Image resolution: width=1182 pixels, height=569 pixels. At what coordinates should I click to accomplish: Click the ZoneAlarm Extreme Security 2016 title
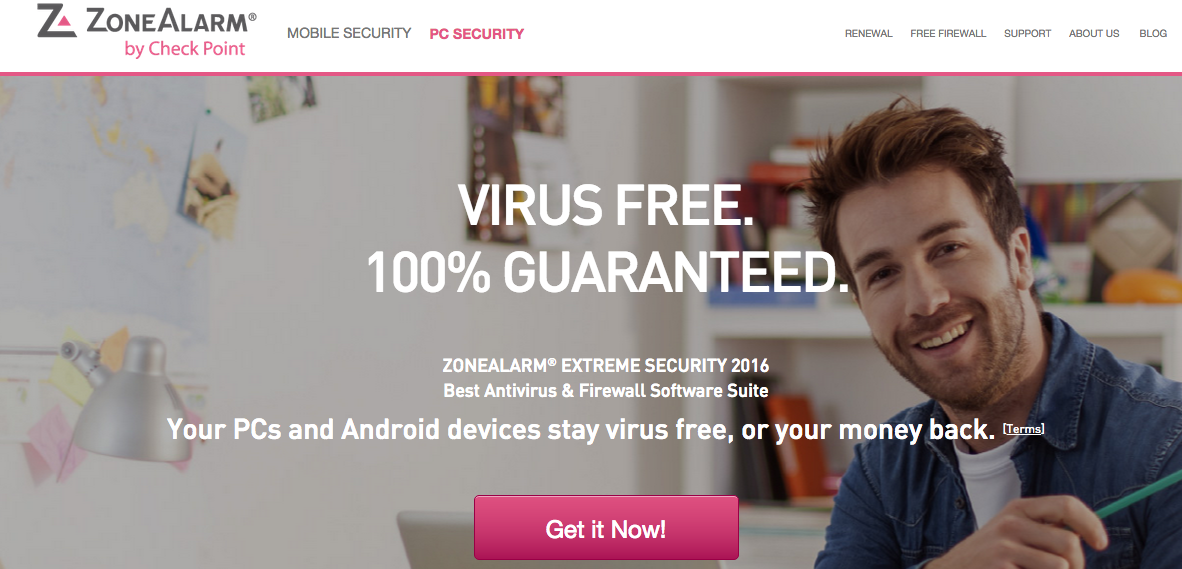[606, 366]
